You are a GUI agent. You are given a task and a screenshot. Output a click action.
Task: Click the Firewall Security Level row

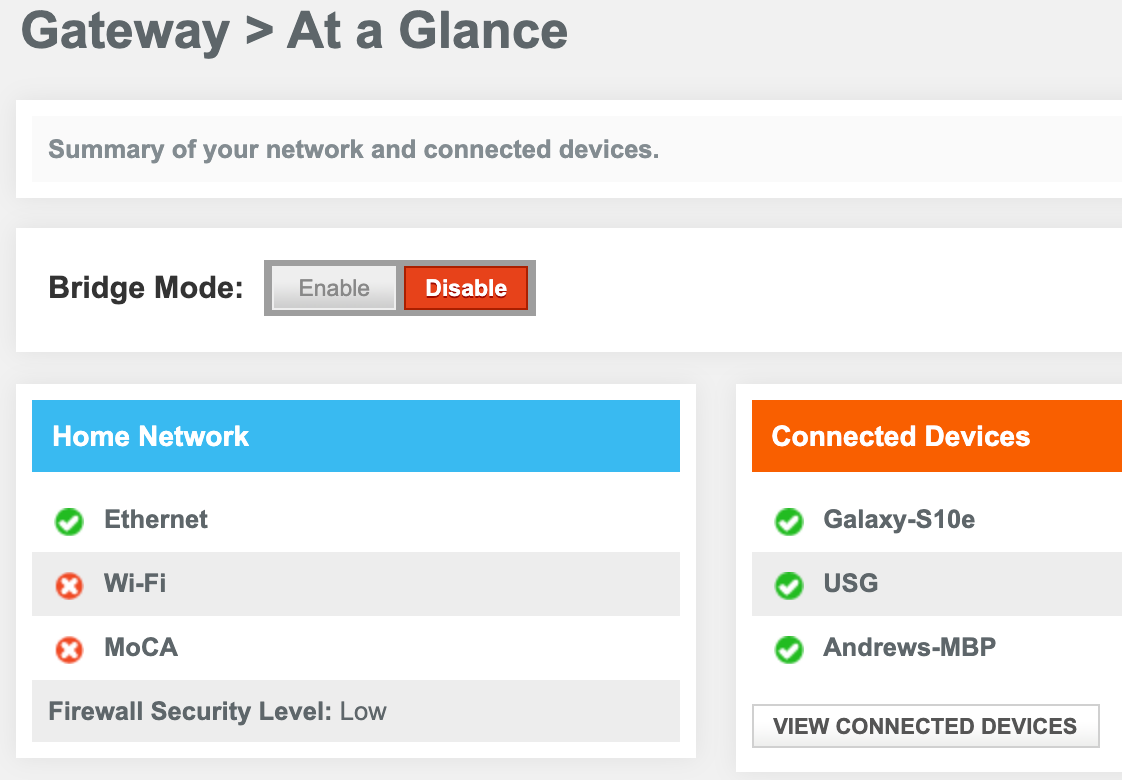(x=217, y=712)
